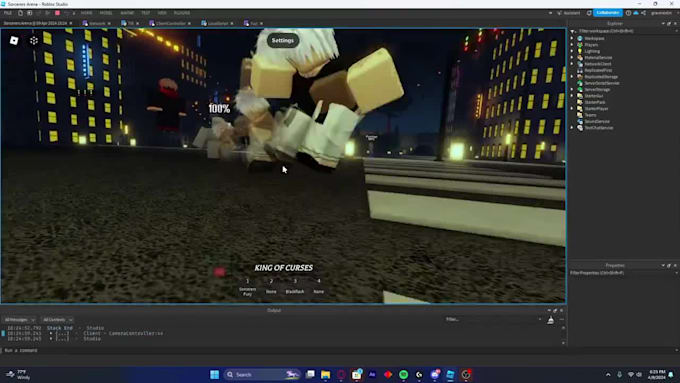Click the refresh icon left of Collaborate
Viewport: 680px width, 383px height.
click(589, 13)
